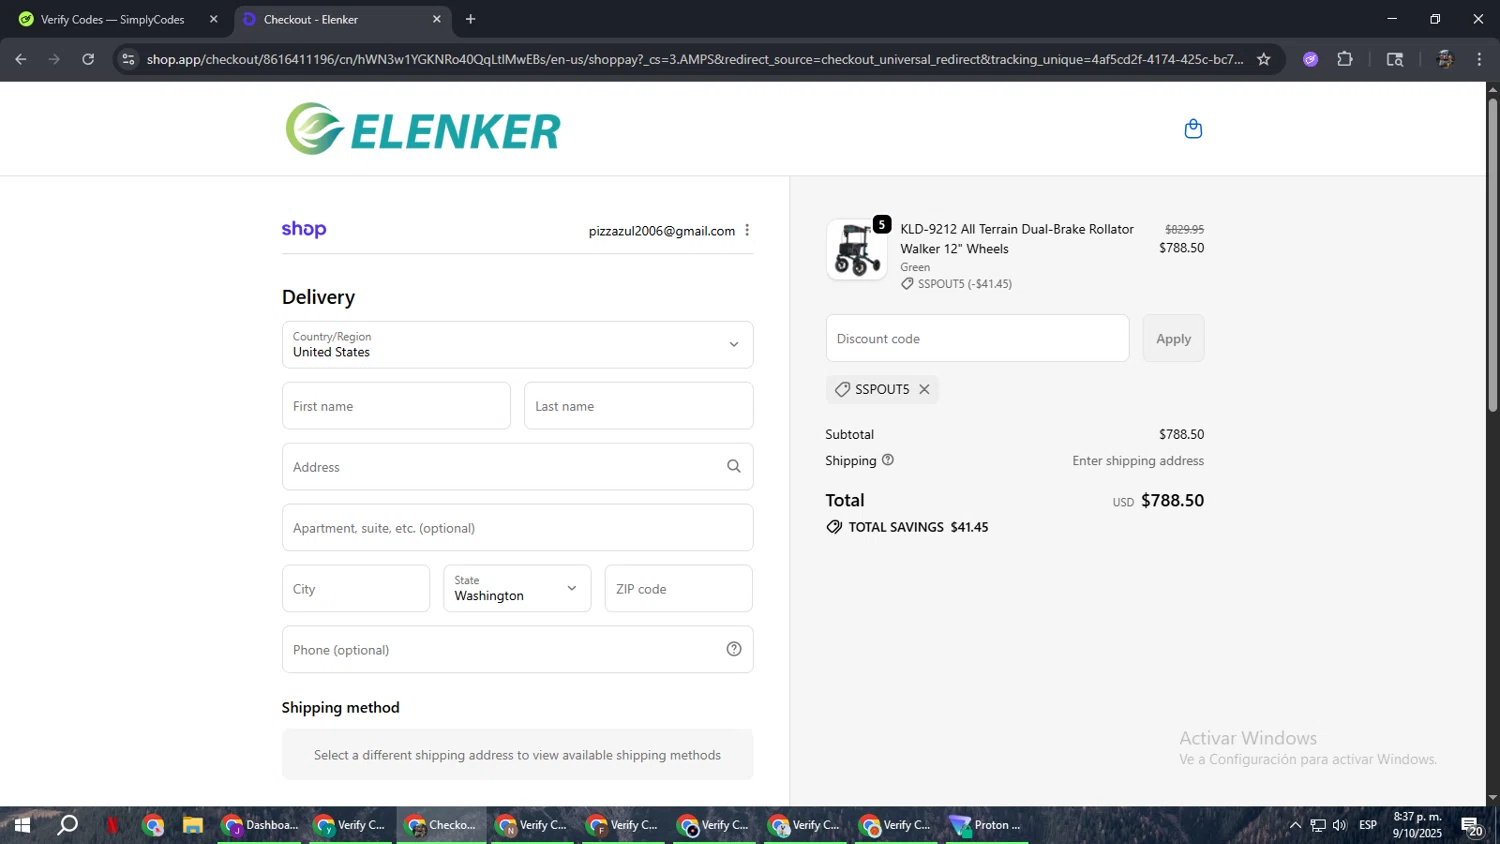Viewport: 1500px width, 844px height.
Task: Close the Checkout - Elenker tab
Action: coord(437,19)
